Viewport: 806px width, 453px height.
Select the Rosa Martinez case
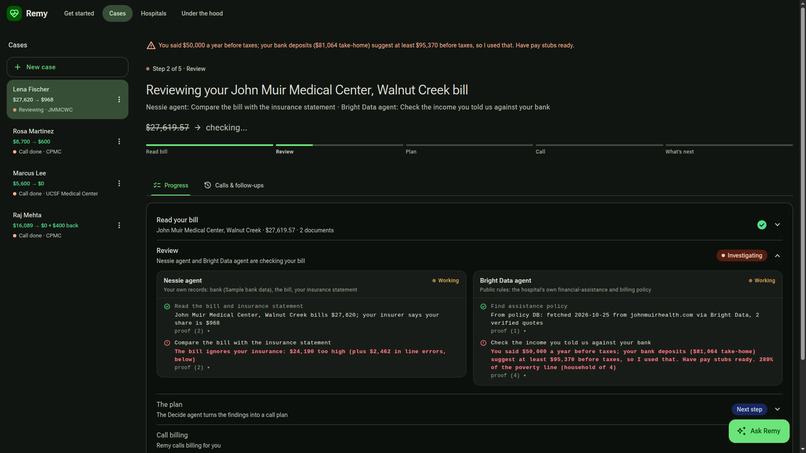(67, 141)
